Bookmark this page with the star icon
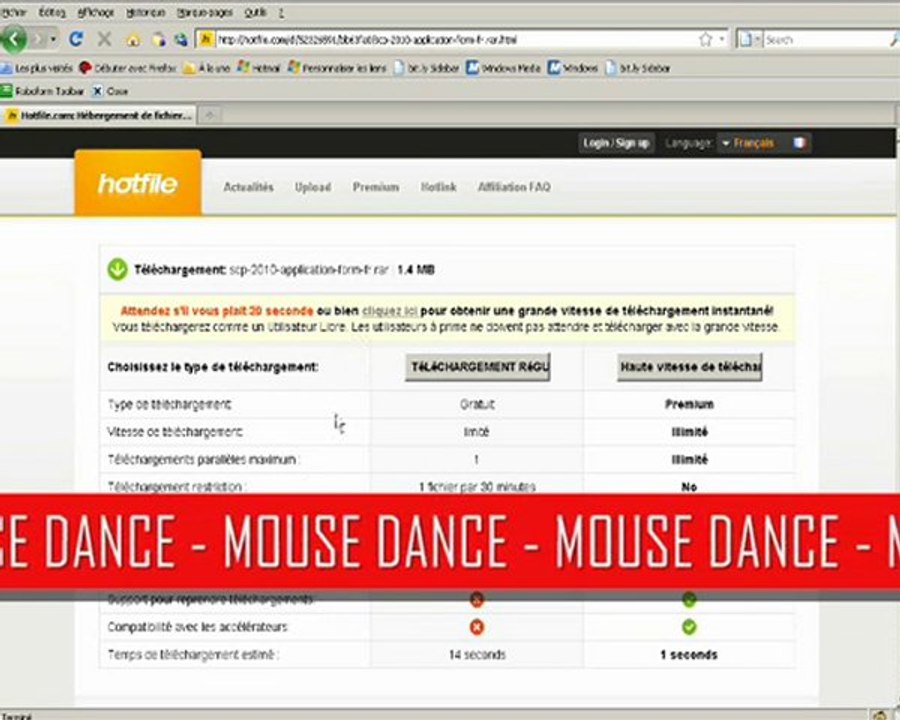 click(x=705, y=40)
